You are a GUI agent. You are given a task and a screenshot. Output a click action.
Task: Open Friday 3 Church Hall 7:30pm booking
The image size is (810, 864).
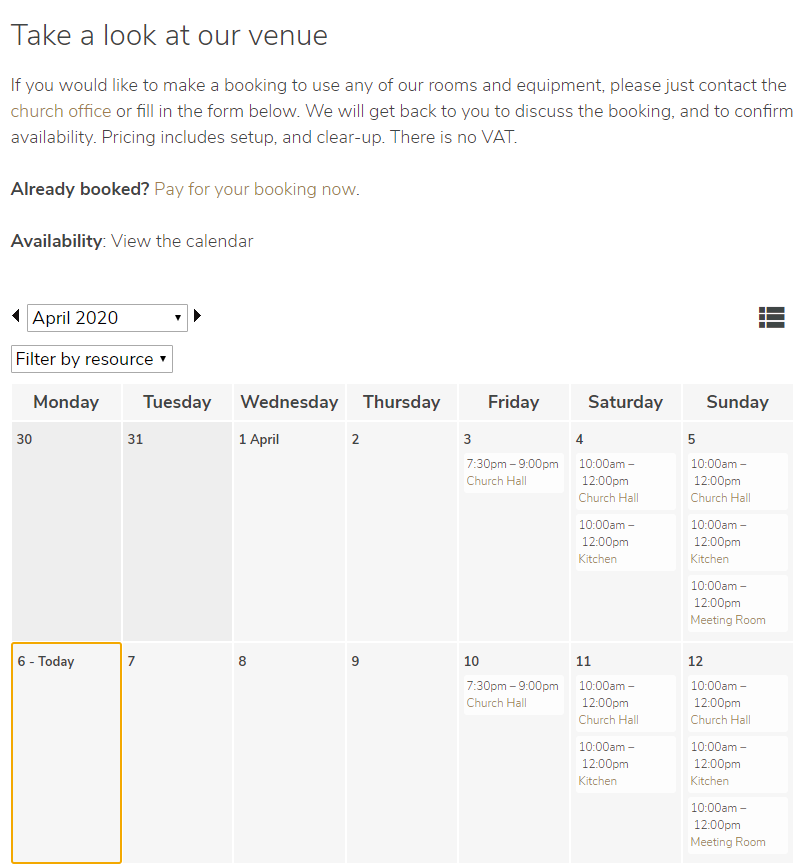[513, 472]
